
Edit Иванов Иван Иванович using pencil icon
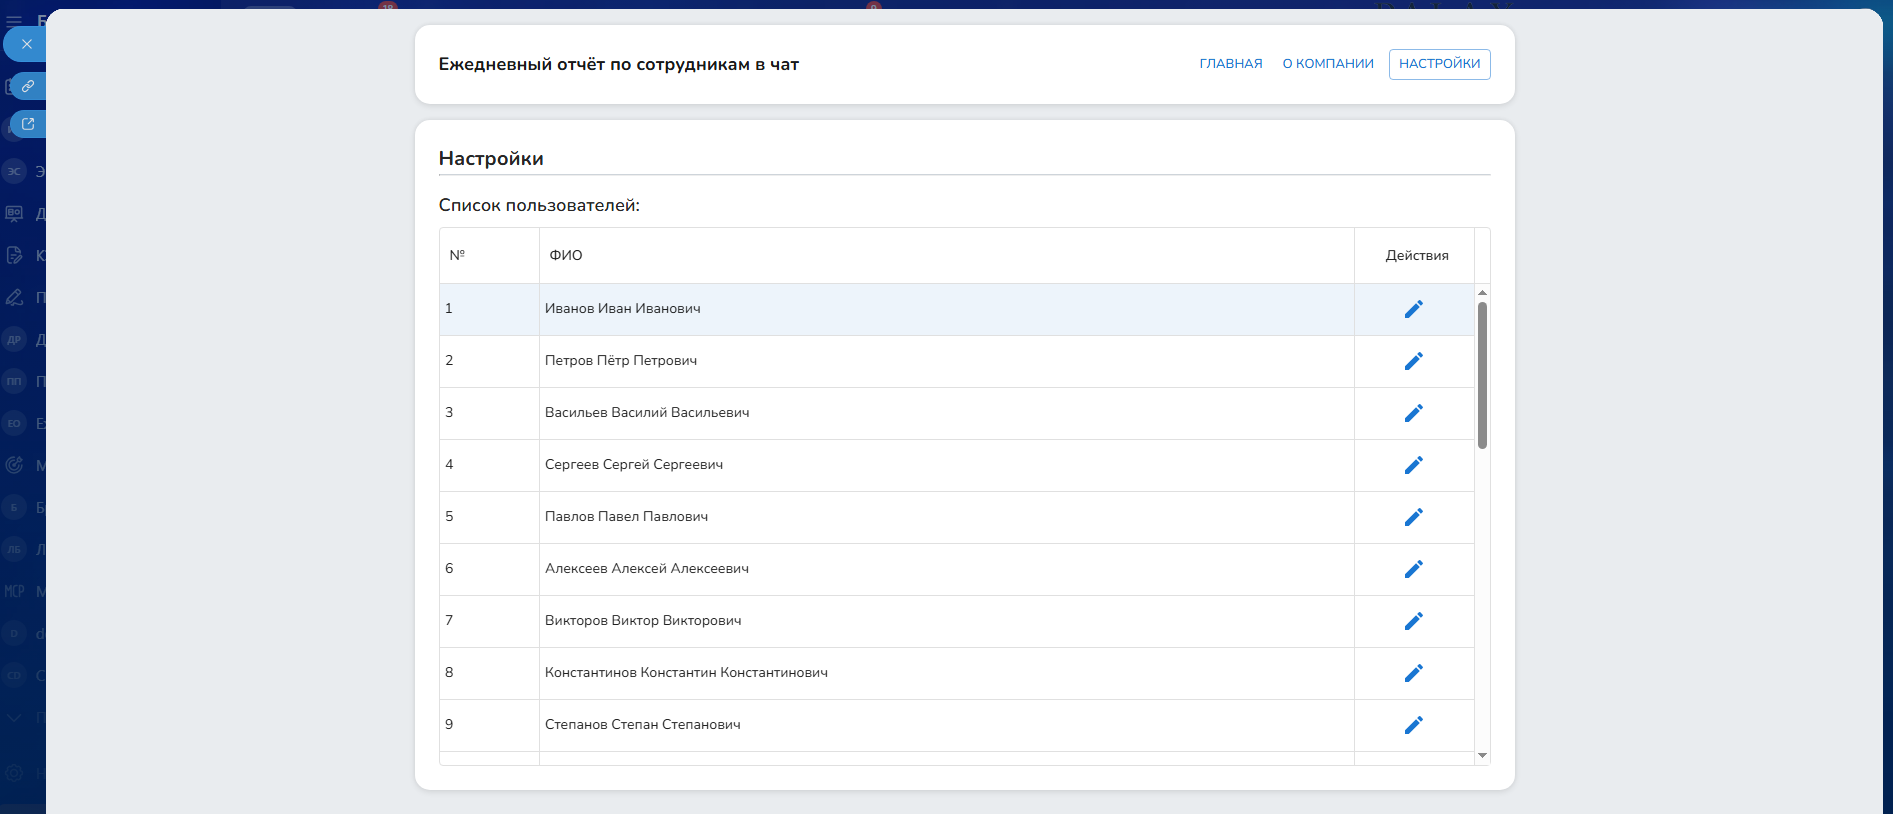tap(1413, 309)
